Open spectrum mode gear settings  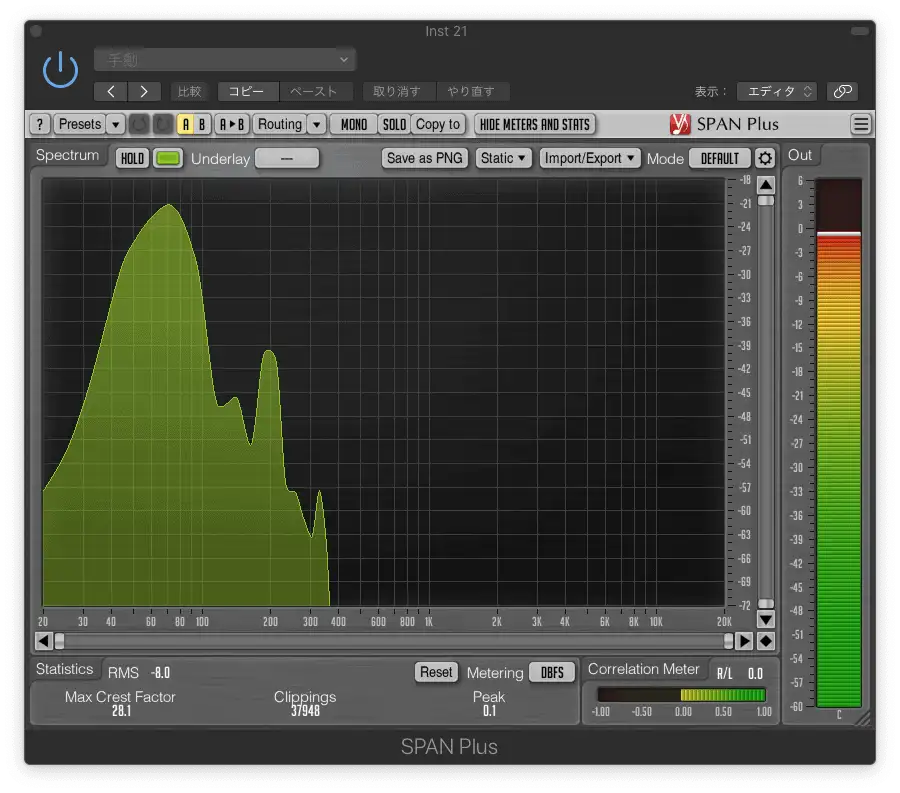pyautogui.click(x=765, y=158)
